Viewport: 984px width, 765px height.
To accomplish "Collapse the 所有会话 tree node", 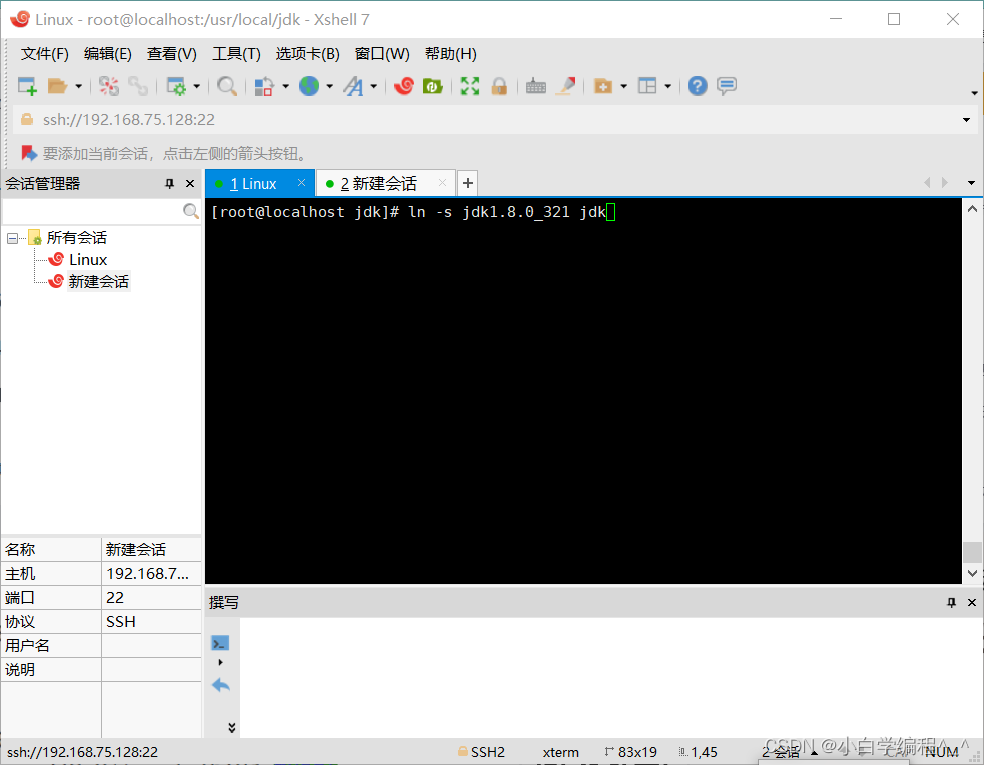I will (12, 238).
